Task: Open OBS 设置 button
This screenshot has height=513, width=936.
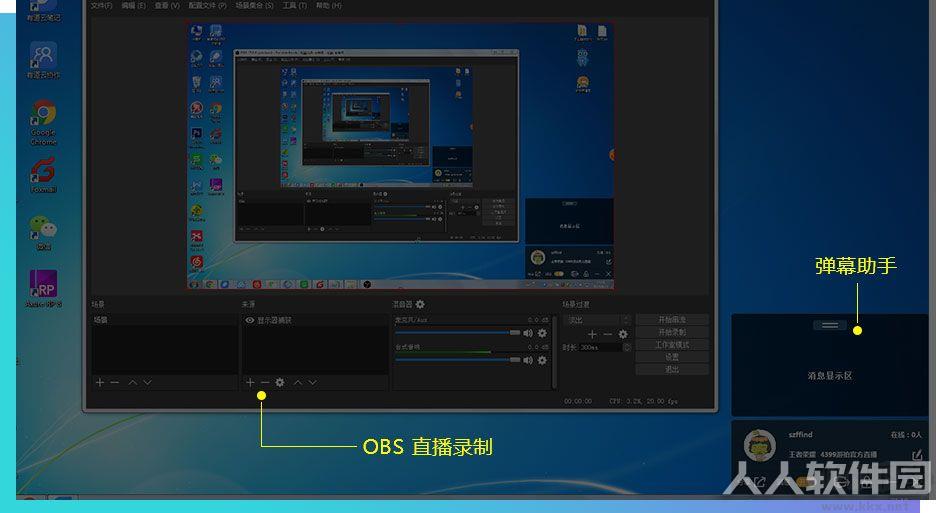Action: click(672, 357)
